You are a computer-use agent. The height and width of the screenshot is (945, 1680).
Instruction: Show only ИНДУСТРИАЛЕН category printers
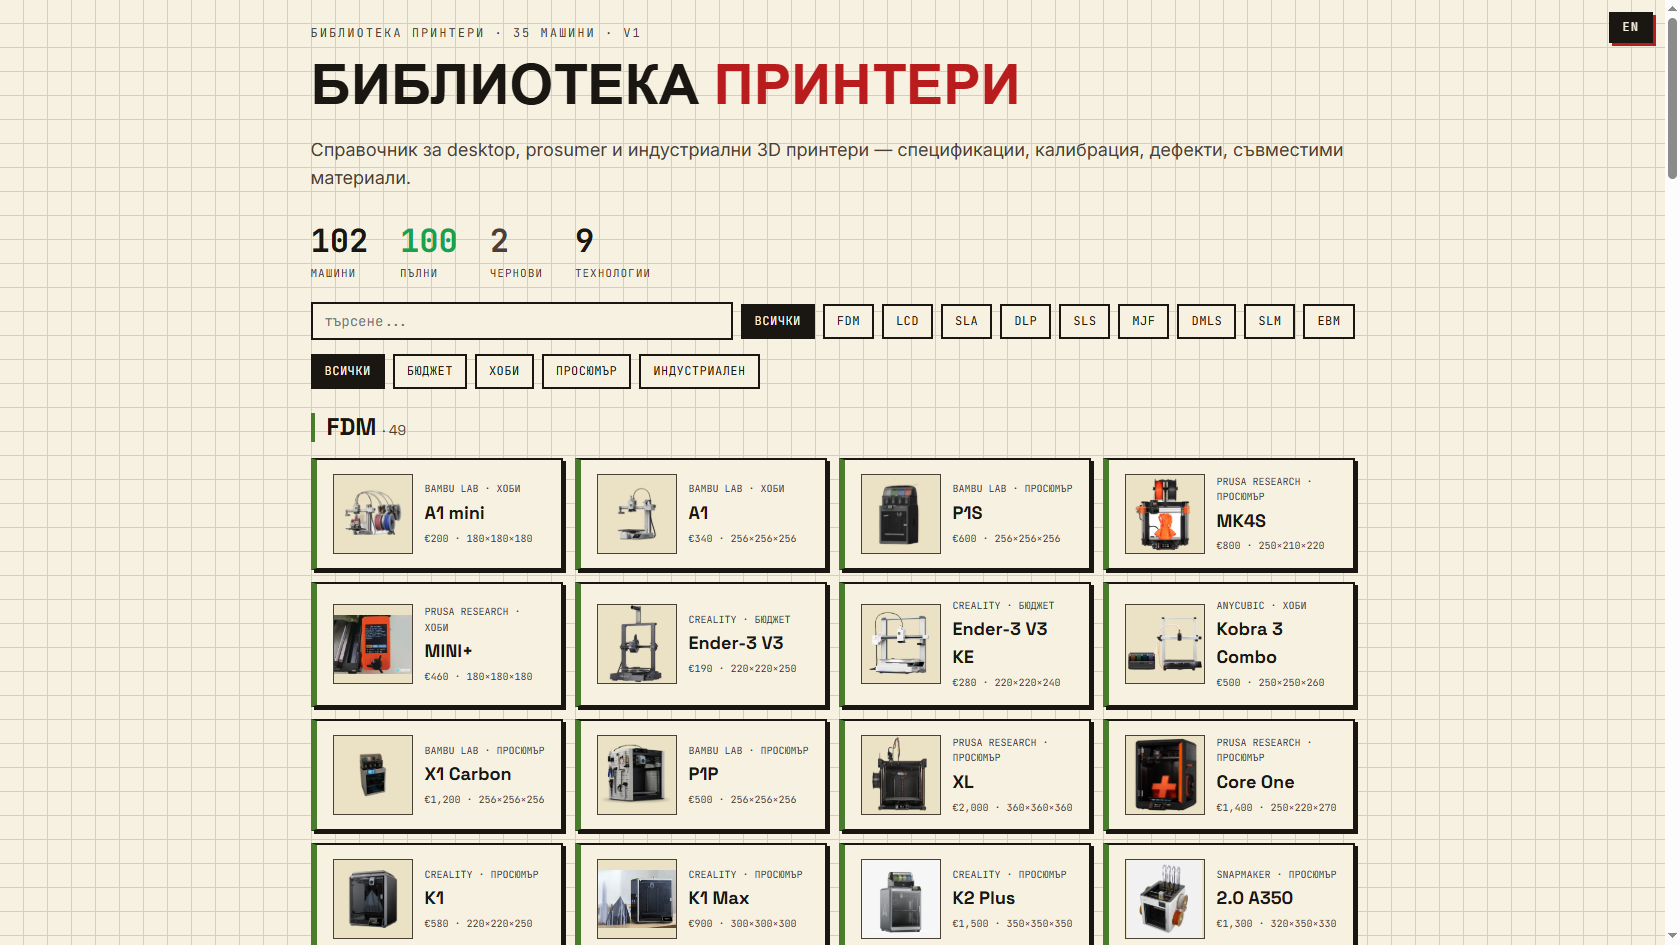tap(699, 371)
